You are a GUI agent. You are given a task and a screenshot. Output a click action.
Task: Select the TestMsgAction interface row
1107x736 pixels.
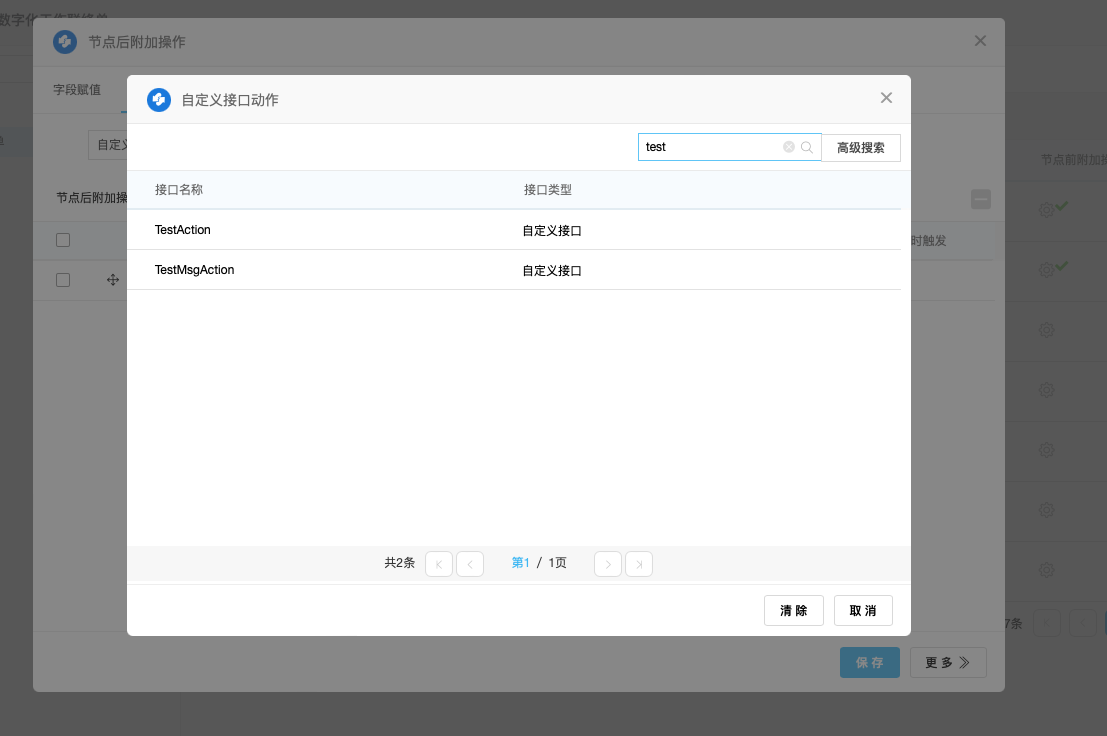click(514, 270)
